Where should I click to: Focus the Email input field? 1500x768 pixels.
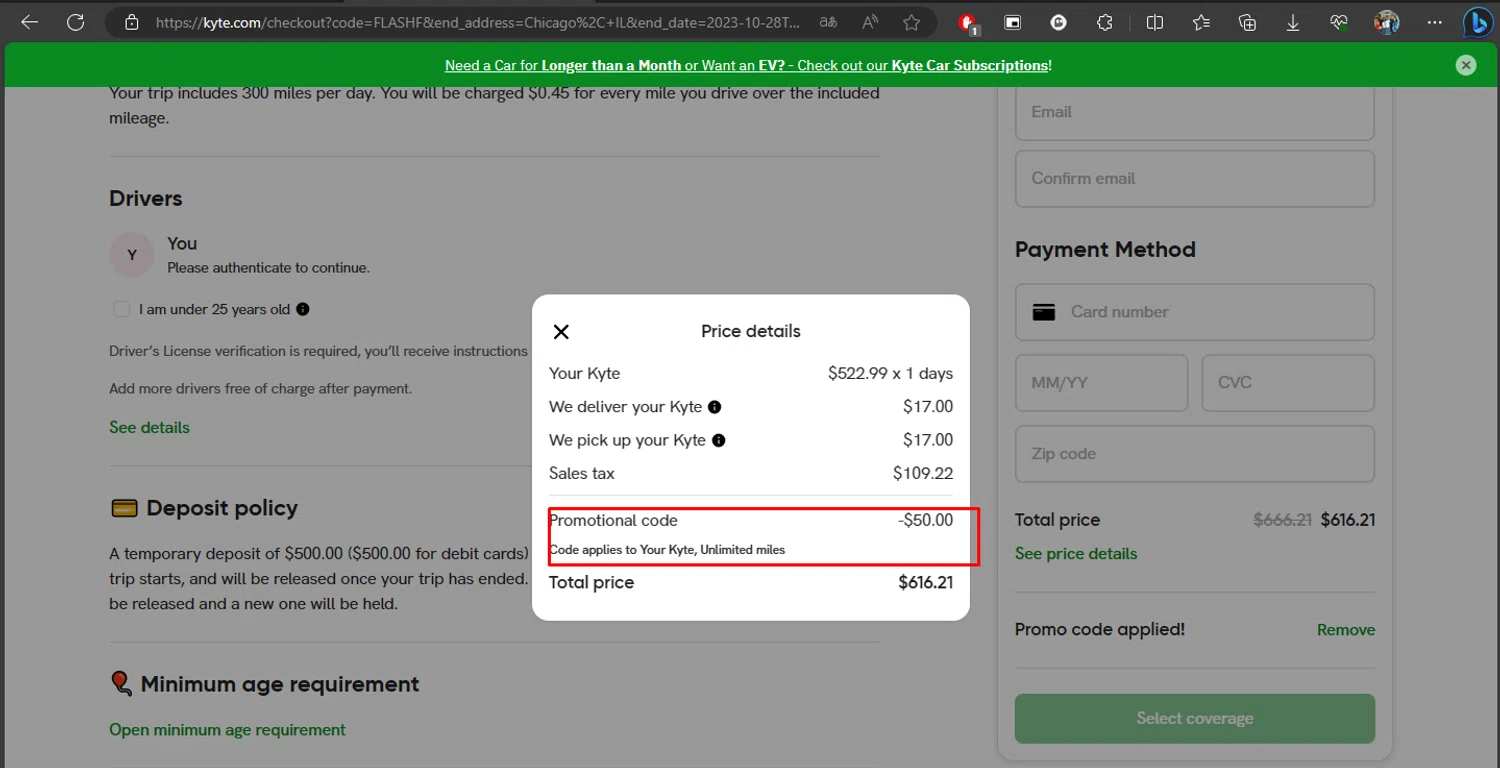(x=1195, y=112)
